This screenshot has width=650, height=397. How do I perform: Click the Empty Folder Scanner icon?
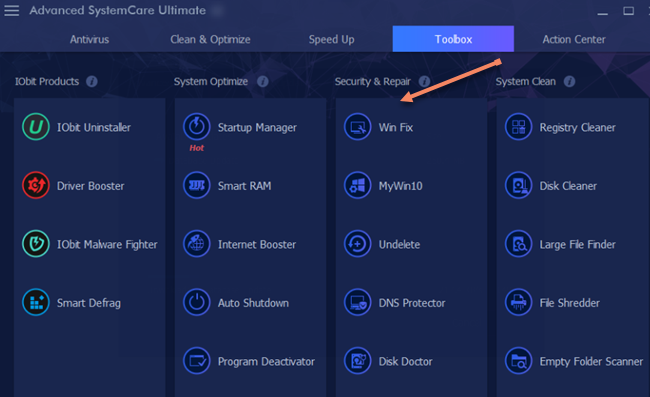coord(518,361)
